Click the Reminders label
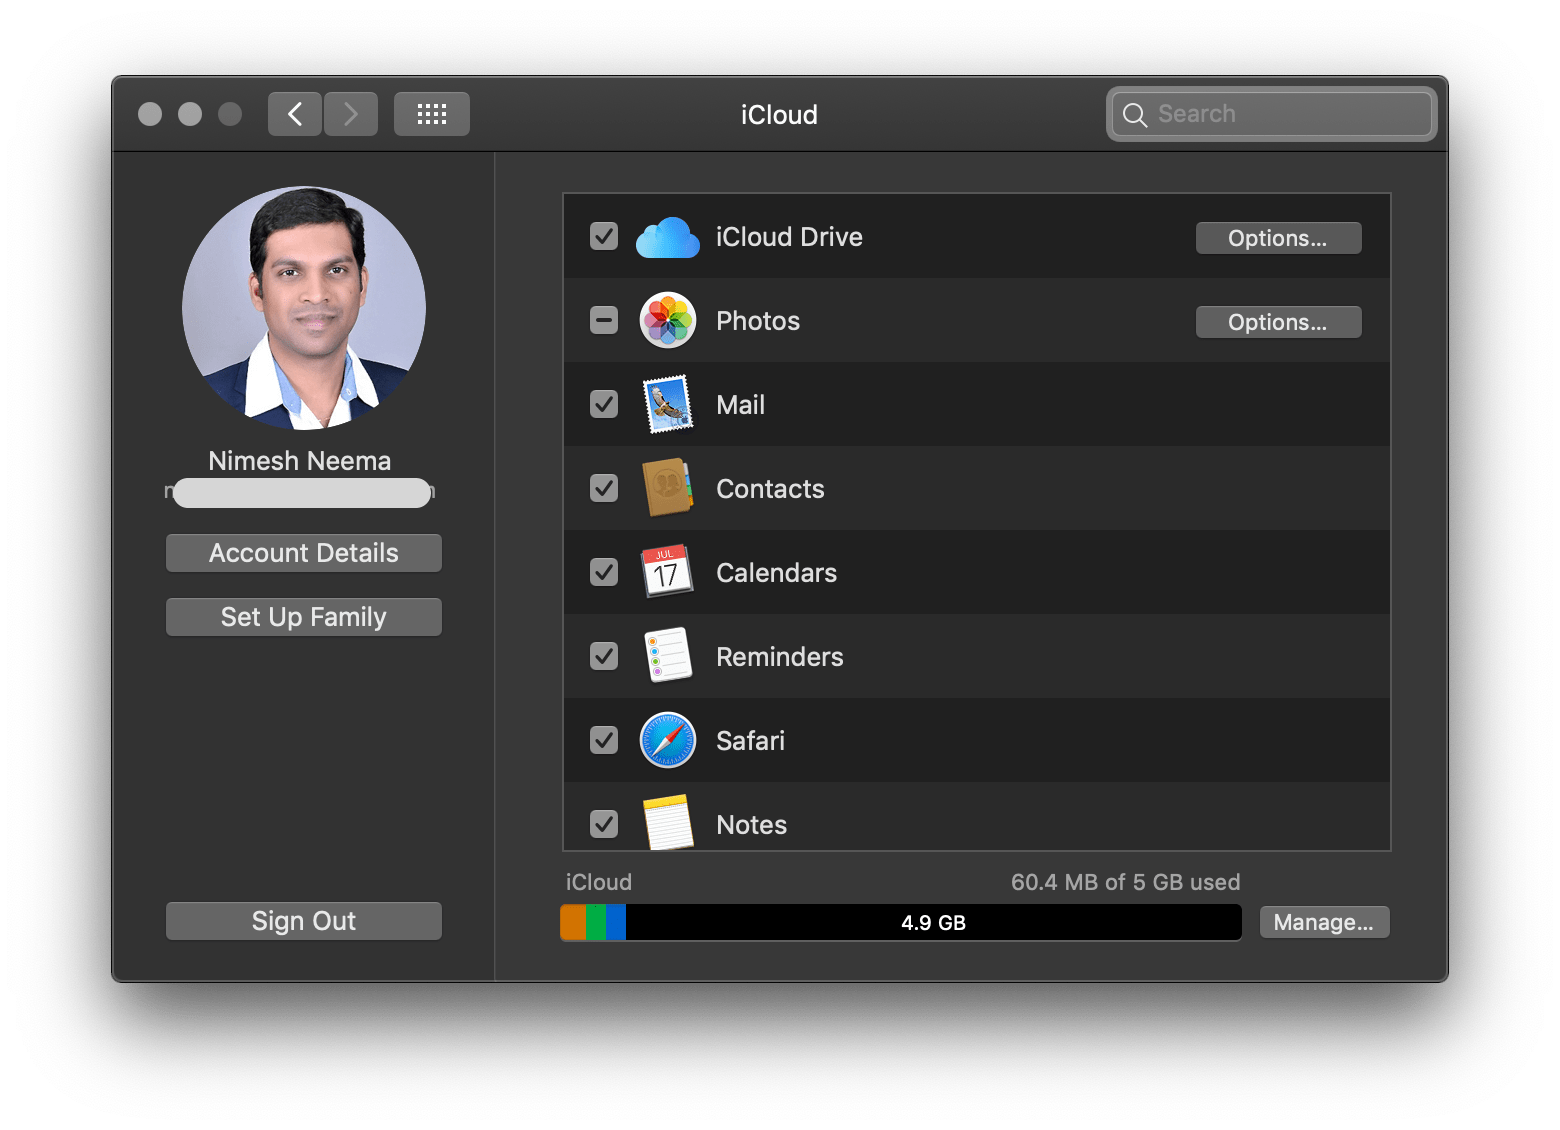 (780, 657)
